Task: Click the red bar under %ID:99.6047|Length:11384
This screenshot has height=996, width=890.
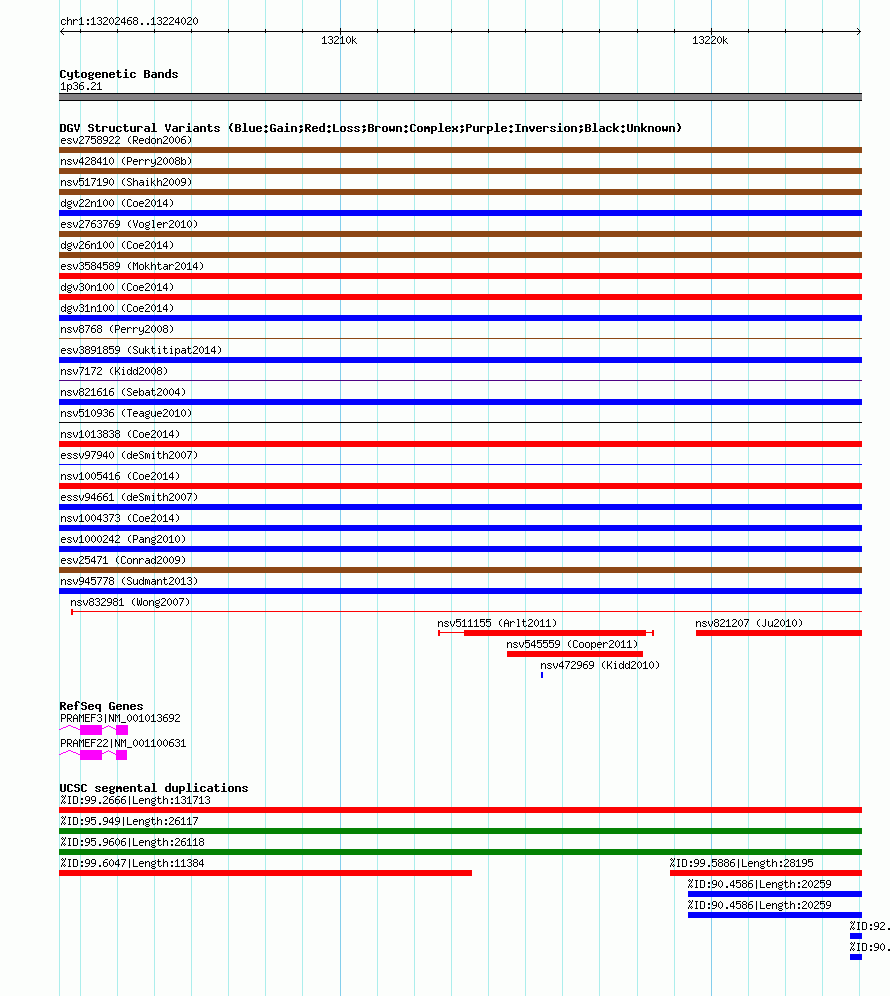Action: (266, 873)
